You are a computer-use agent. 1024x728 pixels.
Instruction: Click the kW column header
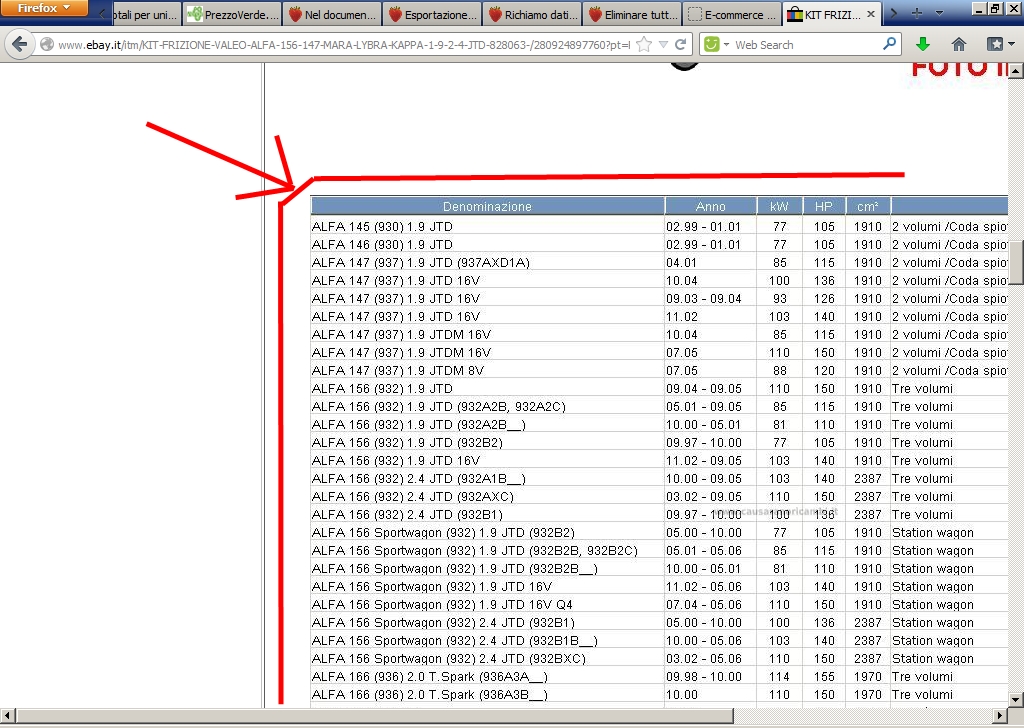(779, 206)
